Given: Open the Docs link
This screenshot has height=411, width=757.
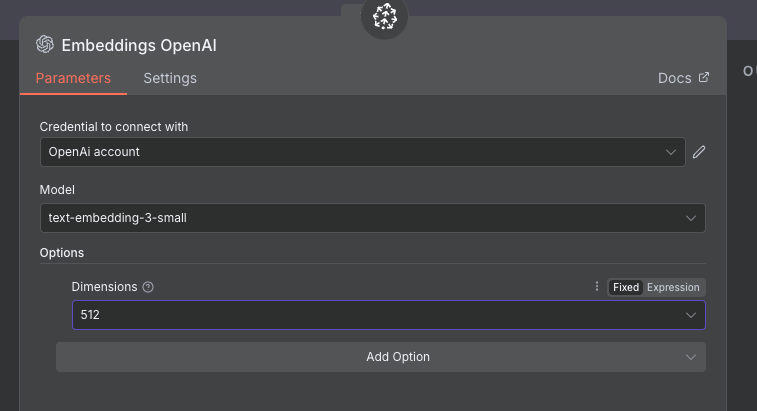Looking at the screenshot, I should tap(674, 78).
